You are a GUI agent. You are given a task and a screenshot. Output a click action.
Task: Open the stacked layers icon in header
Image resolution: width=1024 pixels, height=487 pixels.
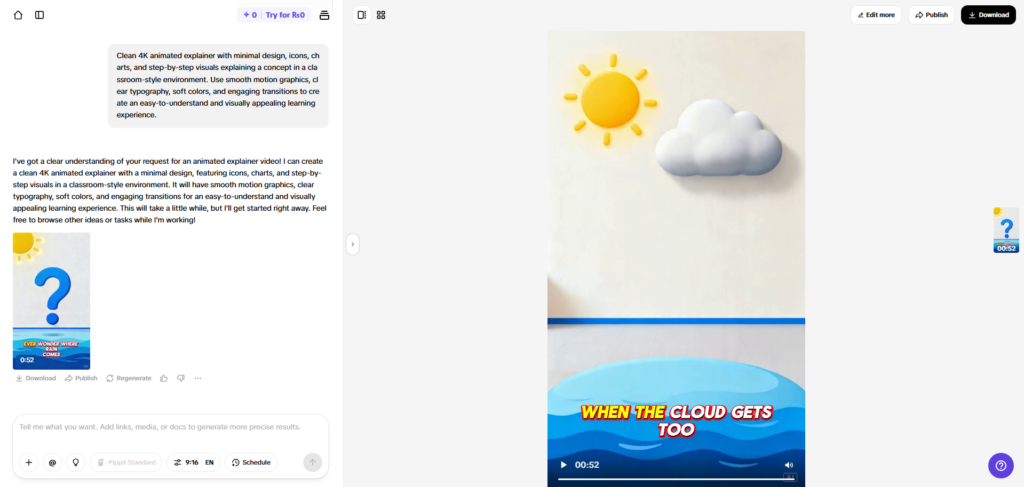click(x=324, y=15)
